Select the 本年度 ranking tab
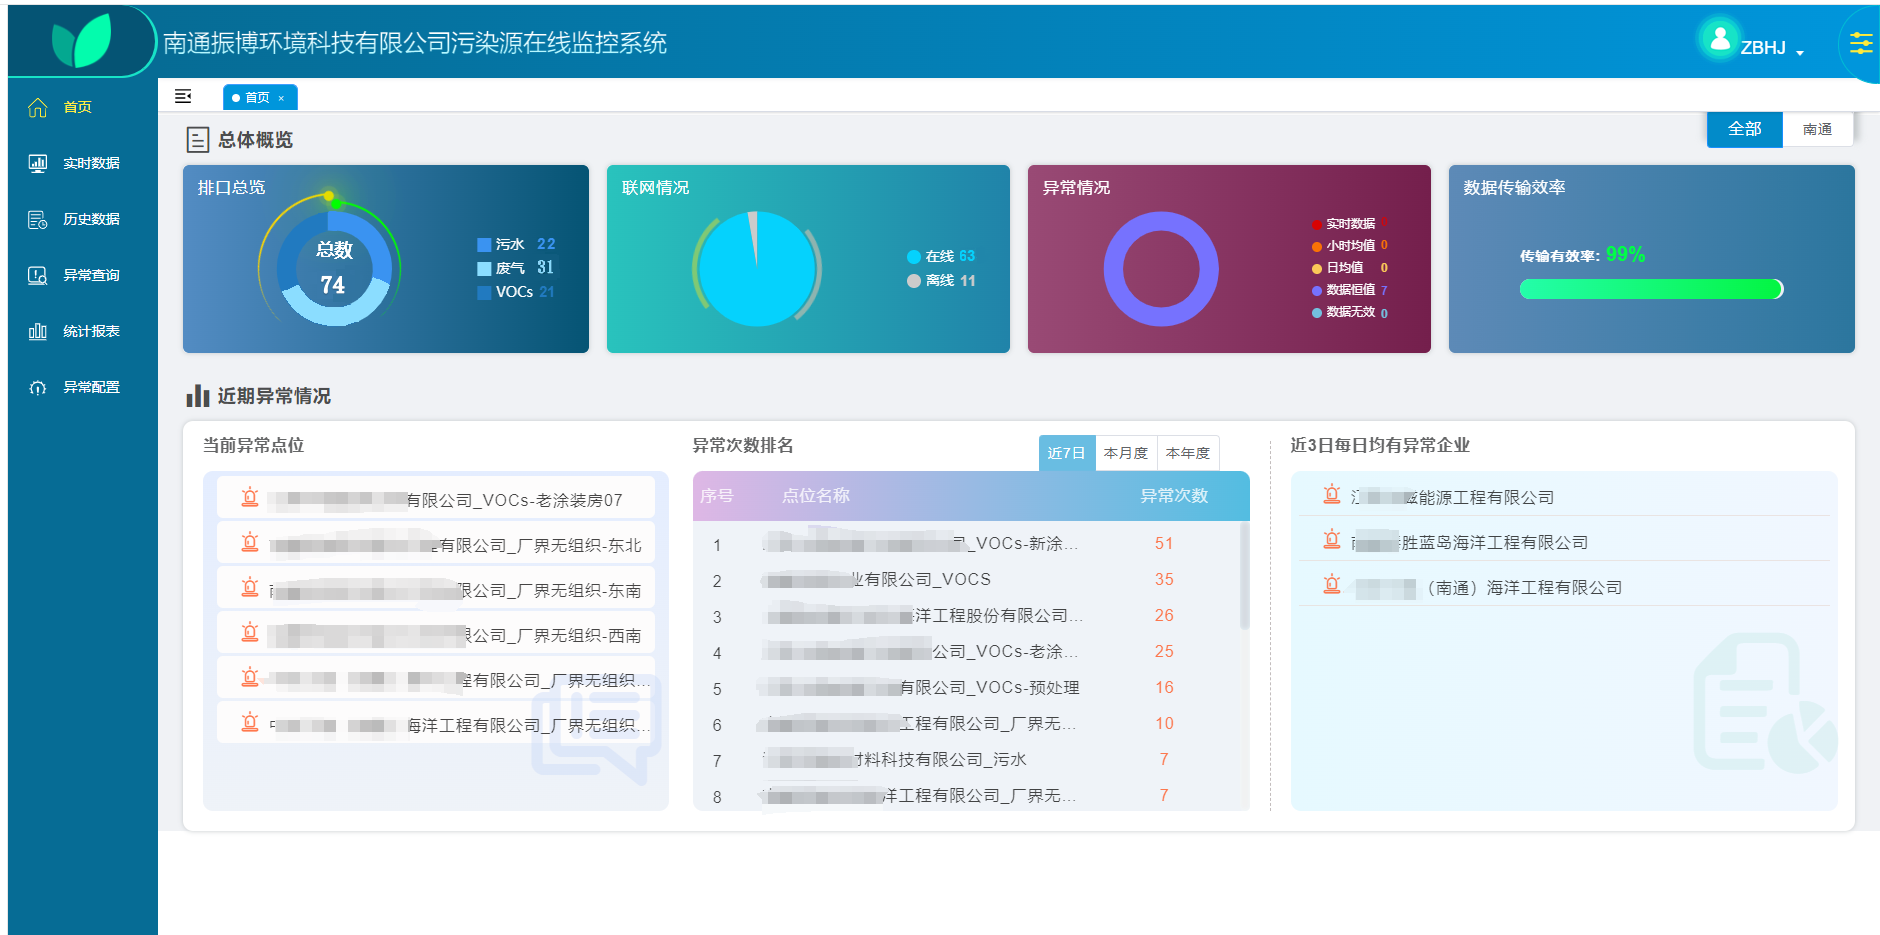Image resolution: width=1880 pixels, height=935 pixels. coord(1187,453)
